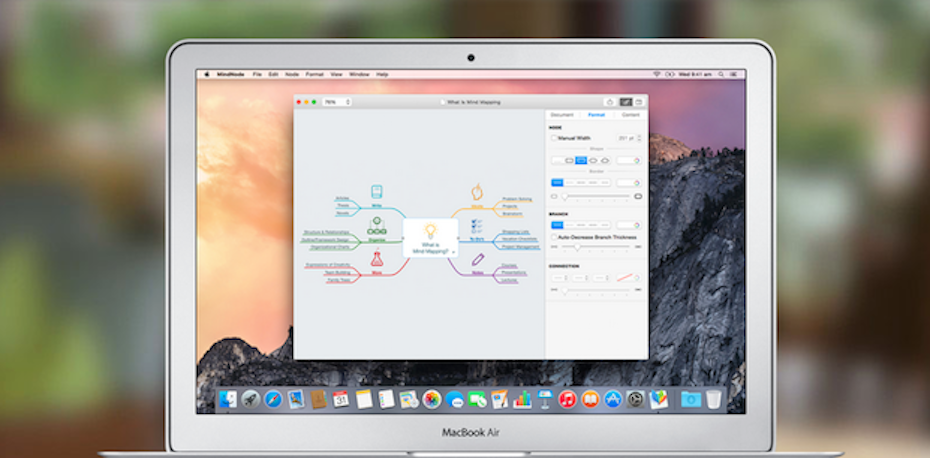Enable Auto-Decrease Branch Thickness

click(554, 237)
